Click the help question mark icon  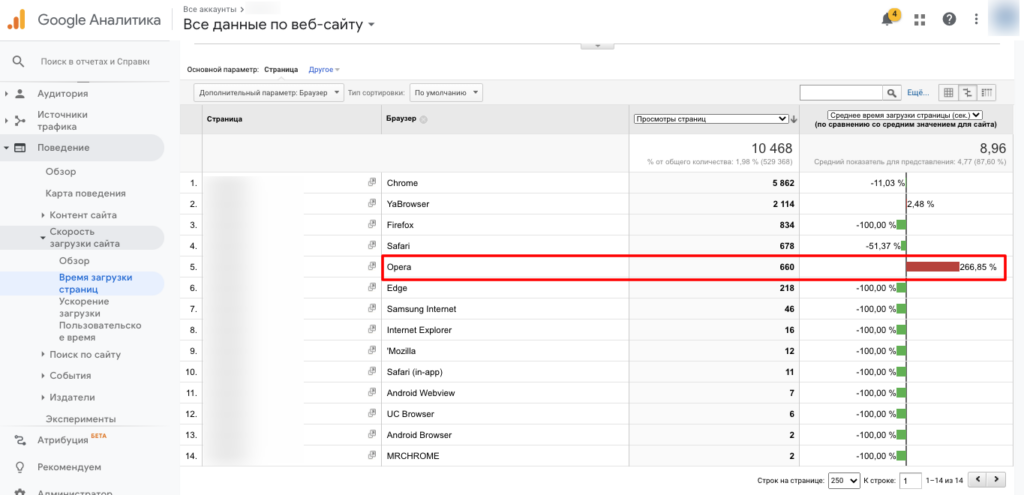tap(949, 19)
